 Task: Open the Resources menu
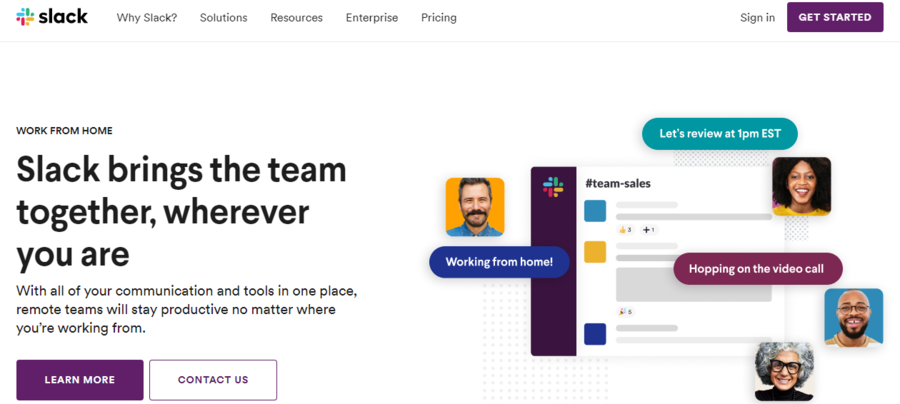pos(297,18)
